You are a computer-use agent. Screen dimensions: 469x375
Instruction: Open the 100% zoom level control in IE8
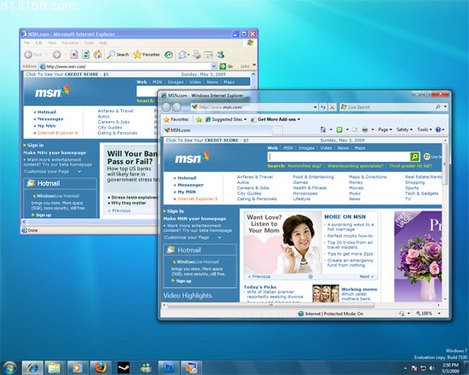(x=428, y=313)
